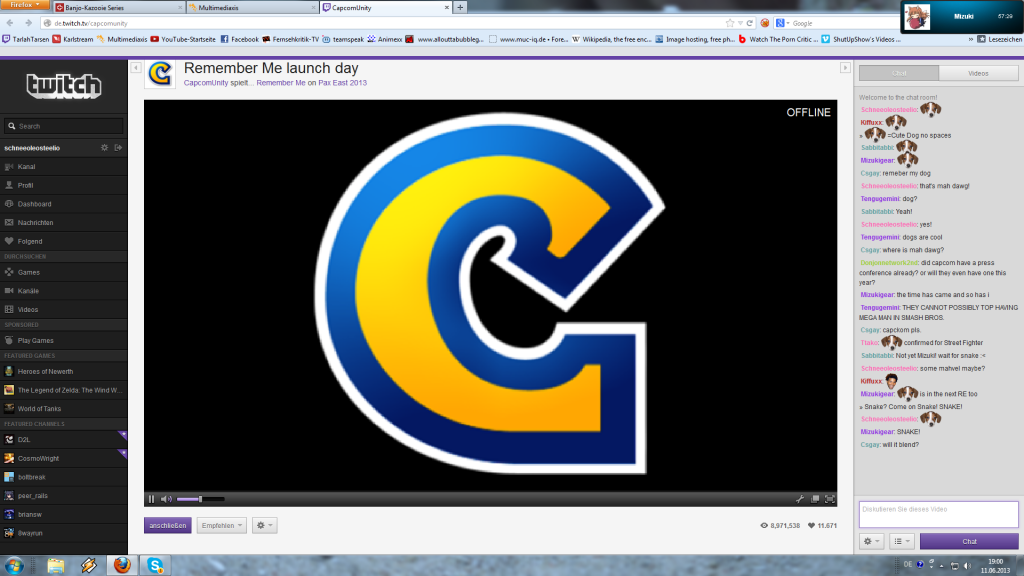The width and height of the screenshot is (1024, 576).
Task: Toggle fullscreen on video player
Action: pyautogui.click(x=830, y=499)
